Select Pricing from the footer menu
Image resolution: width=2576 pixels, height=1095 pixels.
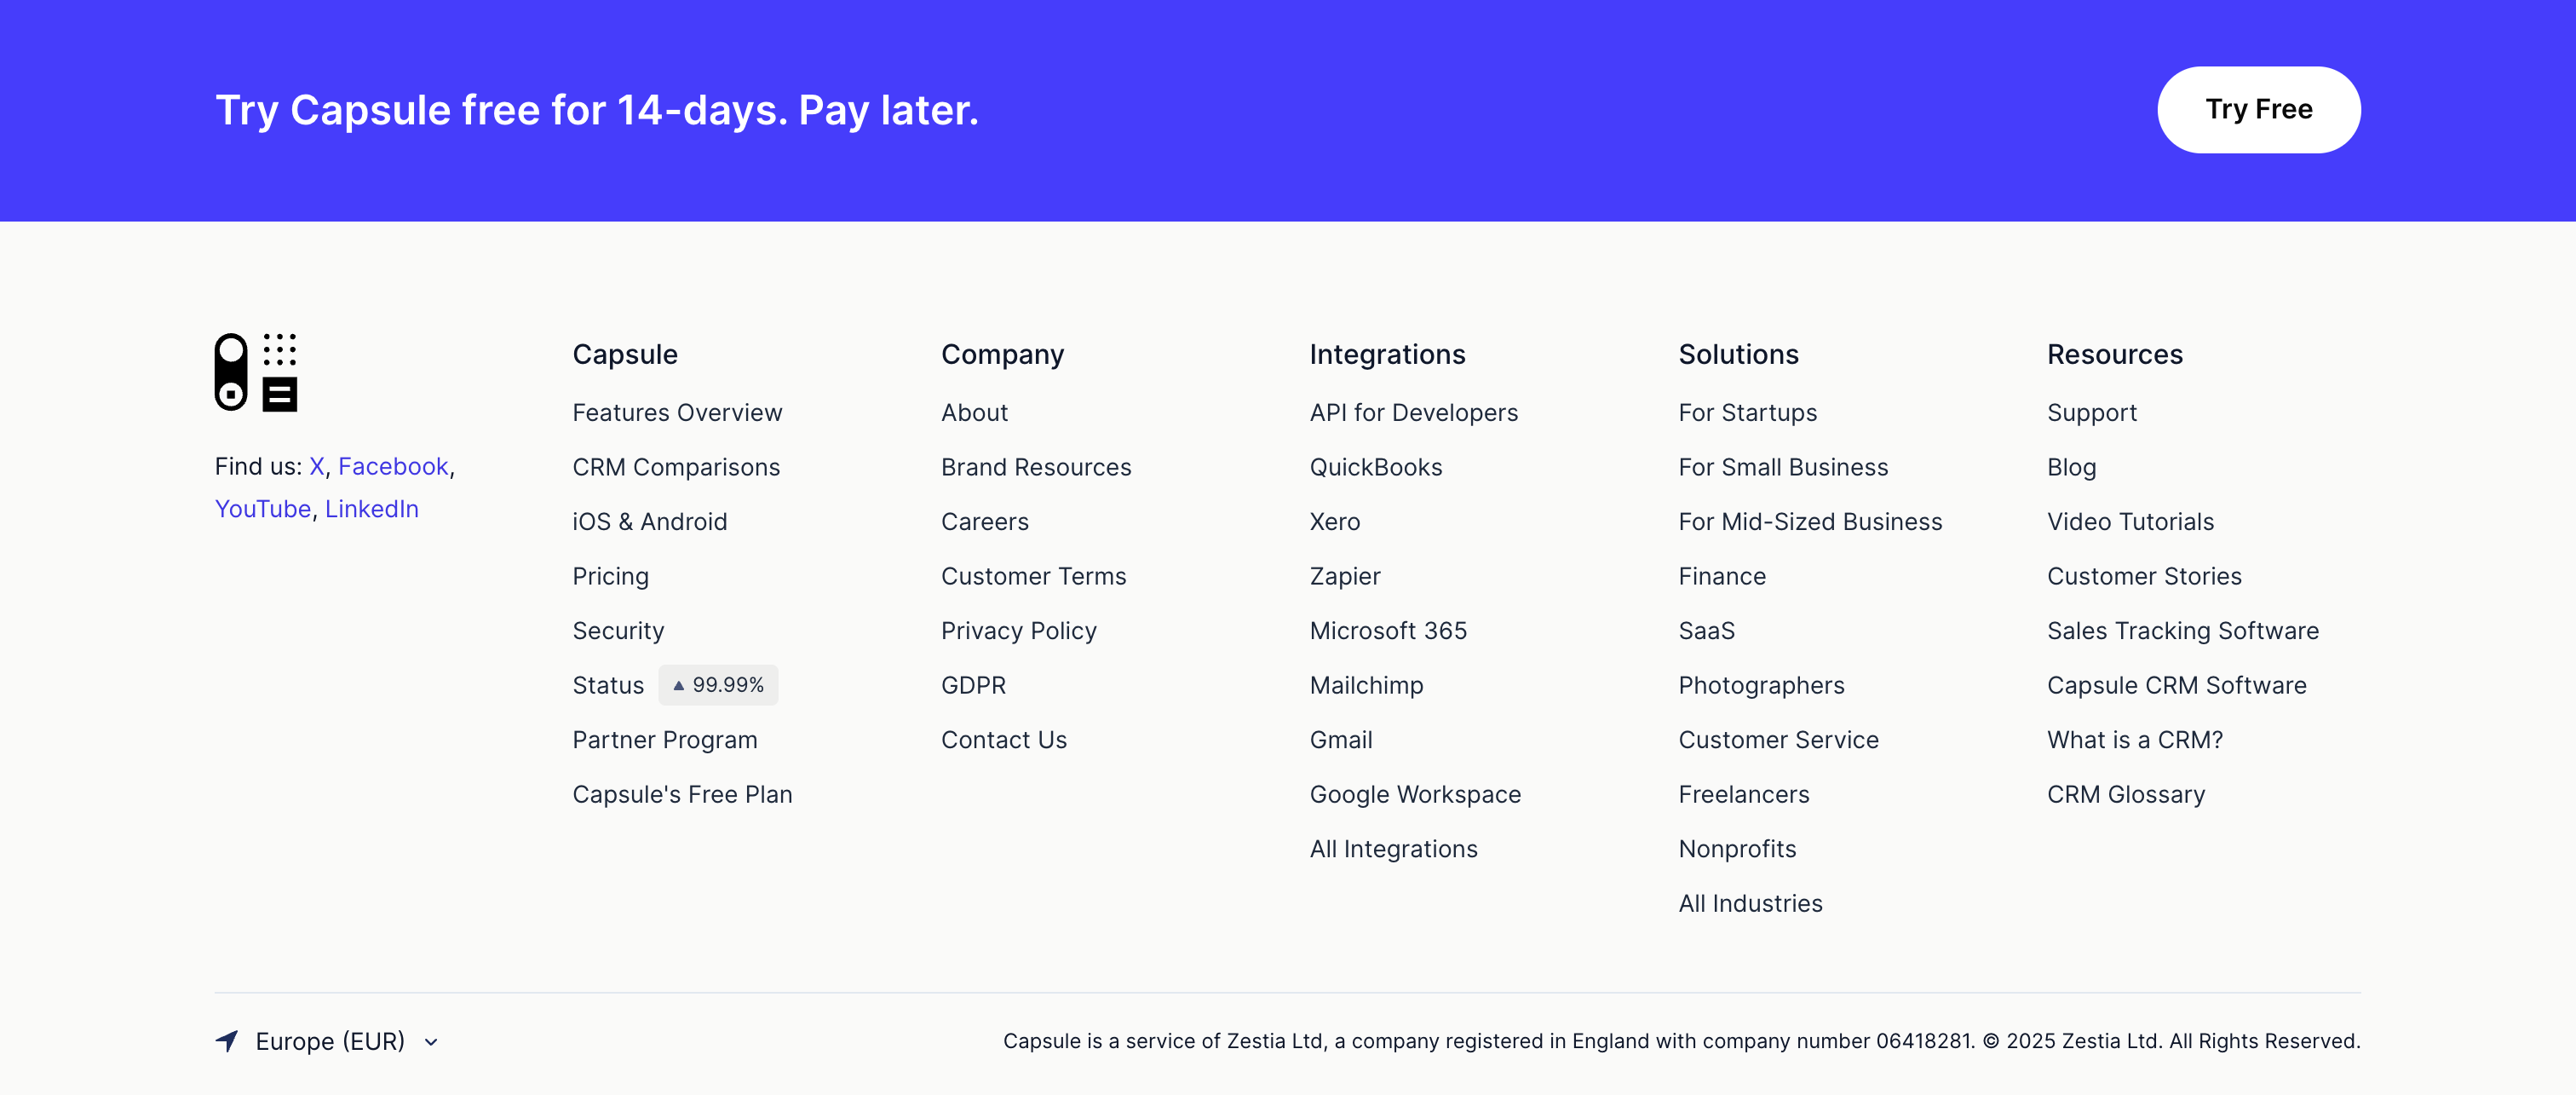coord(610,576)
